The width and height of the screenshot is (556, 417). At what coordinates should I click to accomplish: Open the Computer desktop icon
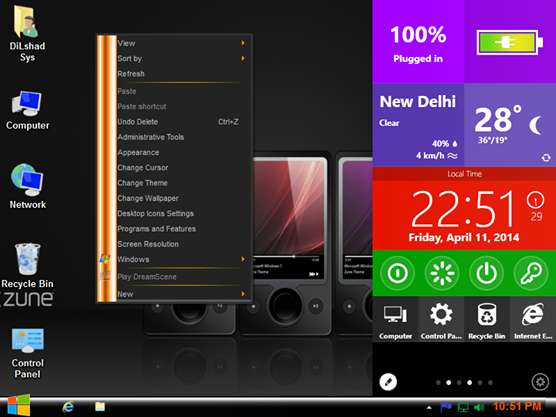pos(27,110)
